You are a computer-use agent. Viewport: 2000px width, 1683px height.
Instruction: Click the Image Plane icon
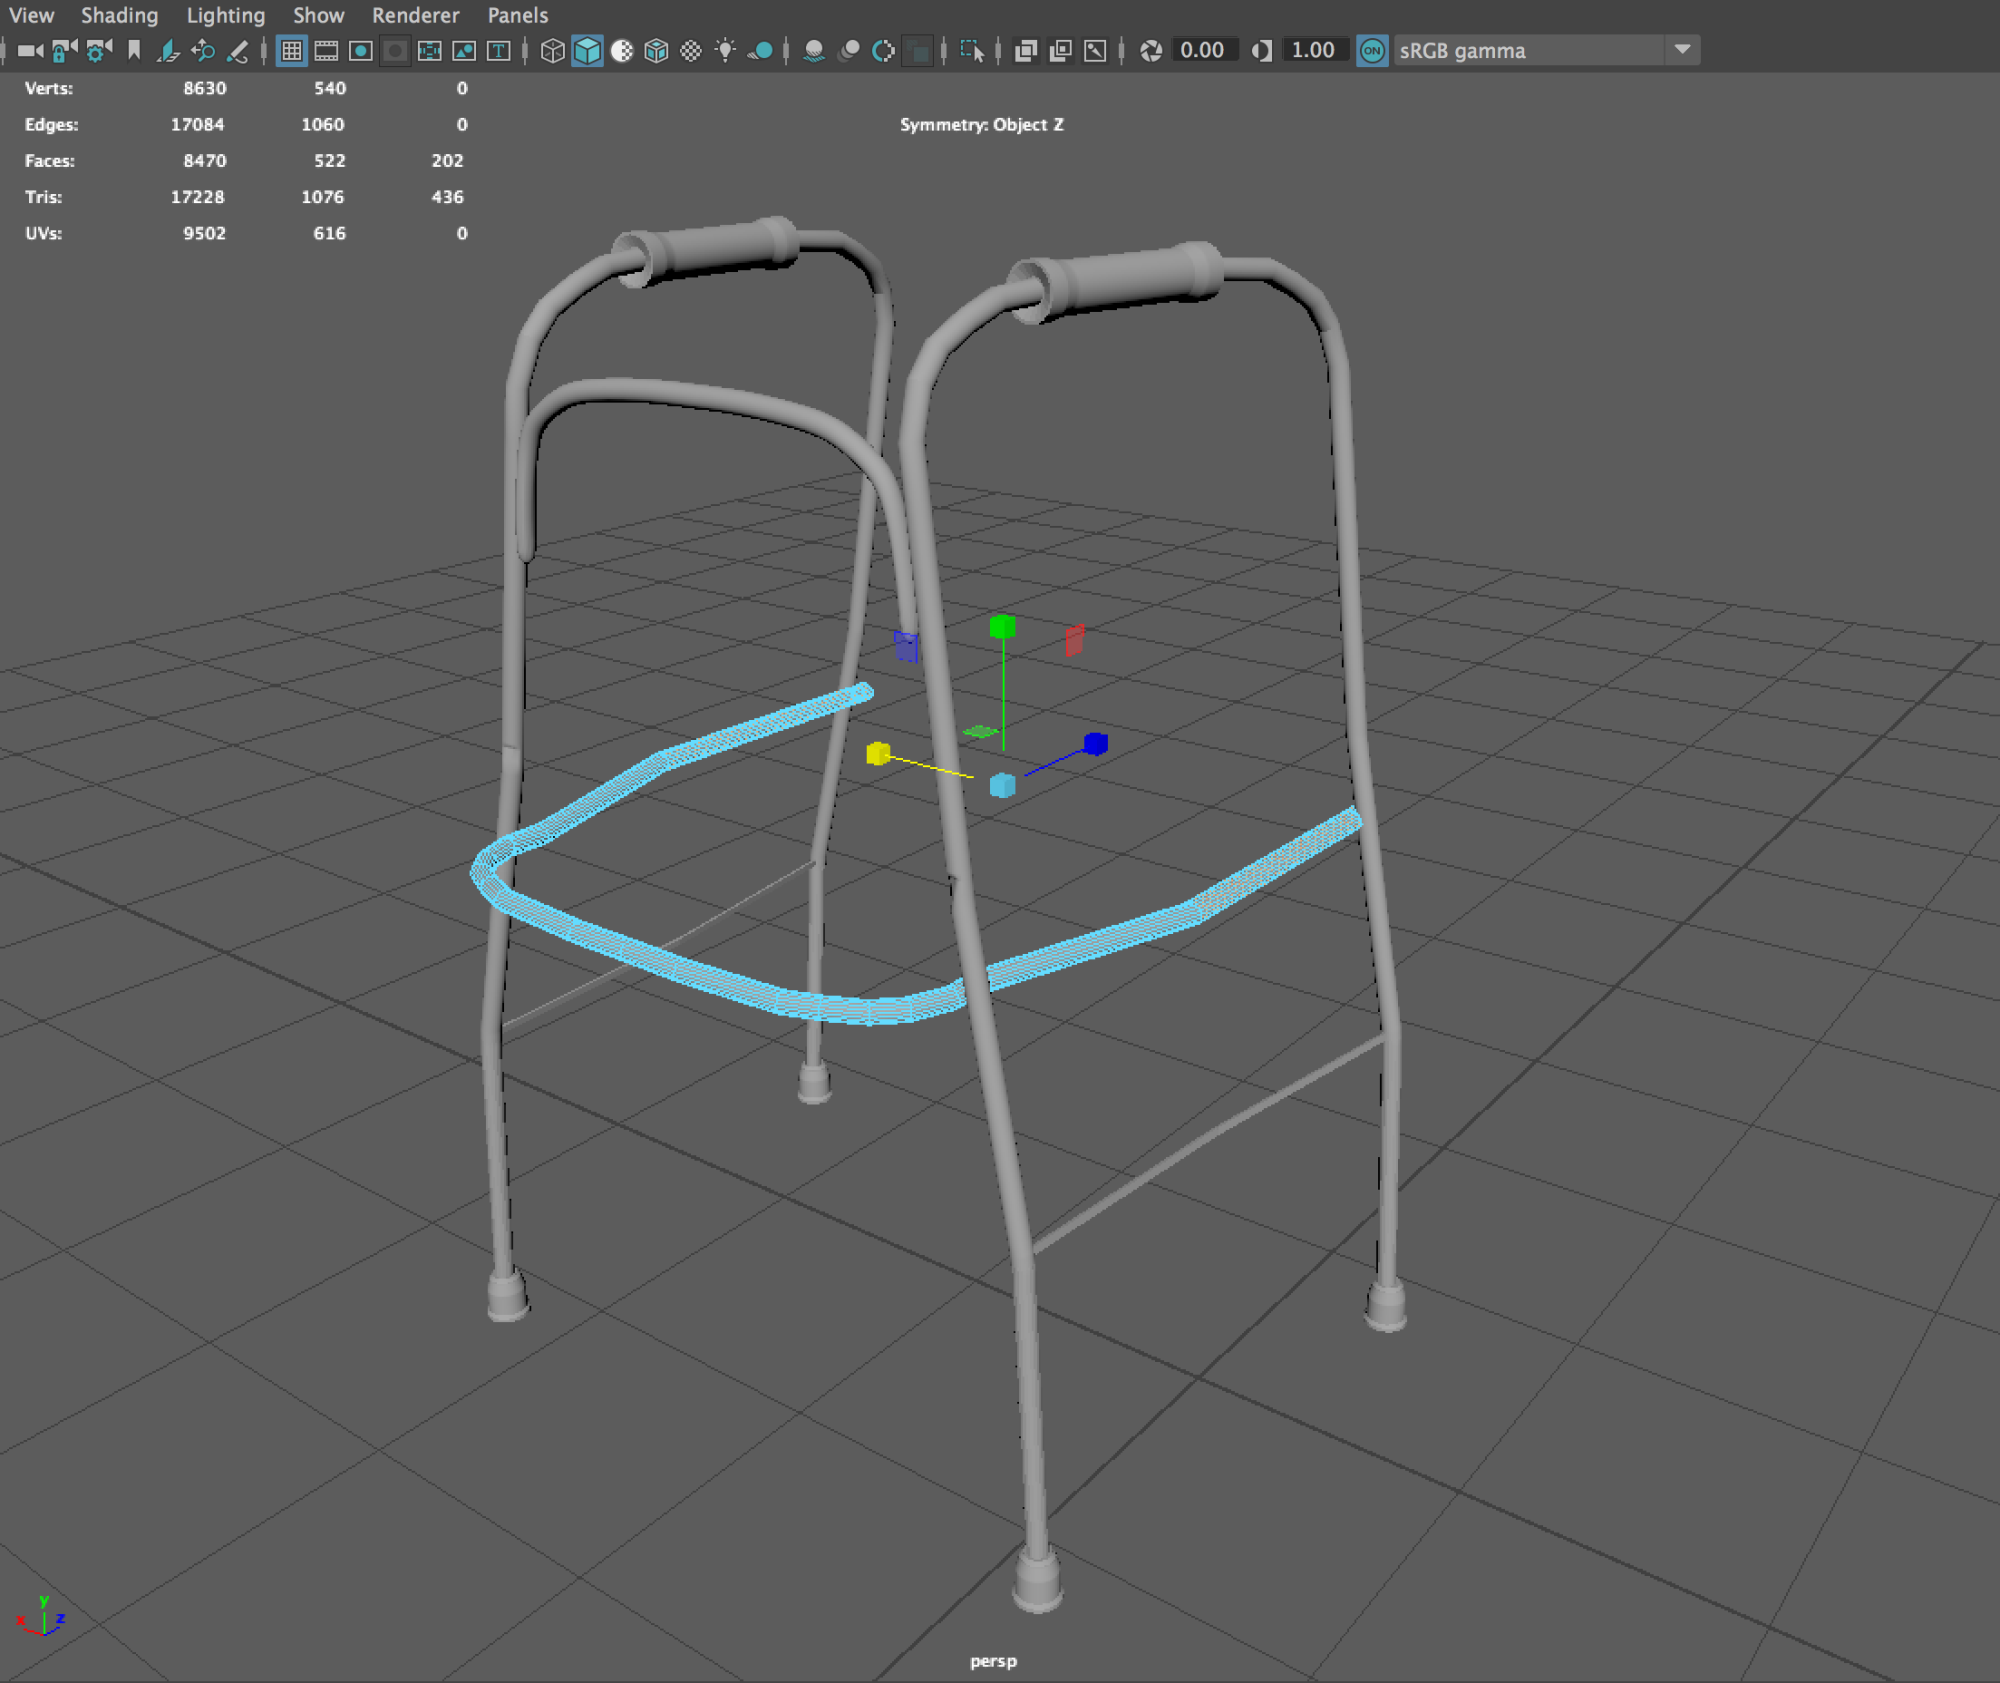168,50
